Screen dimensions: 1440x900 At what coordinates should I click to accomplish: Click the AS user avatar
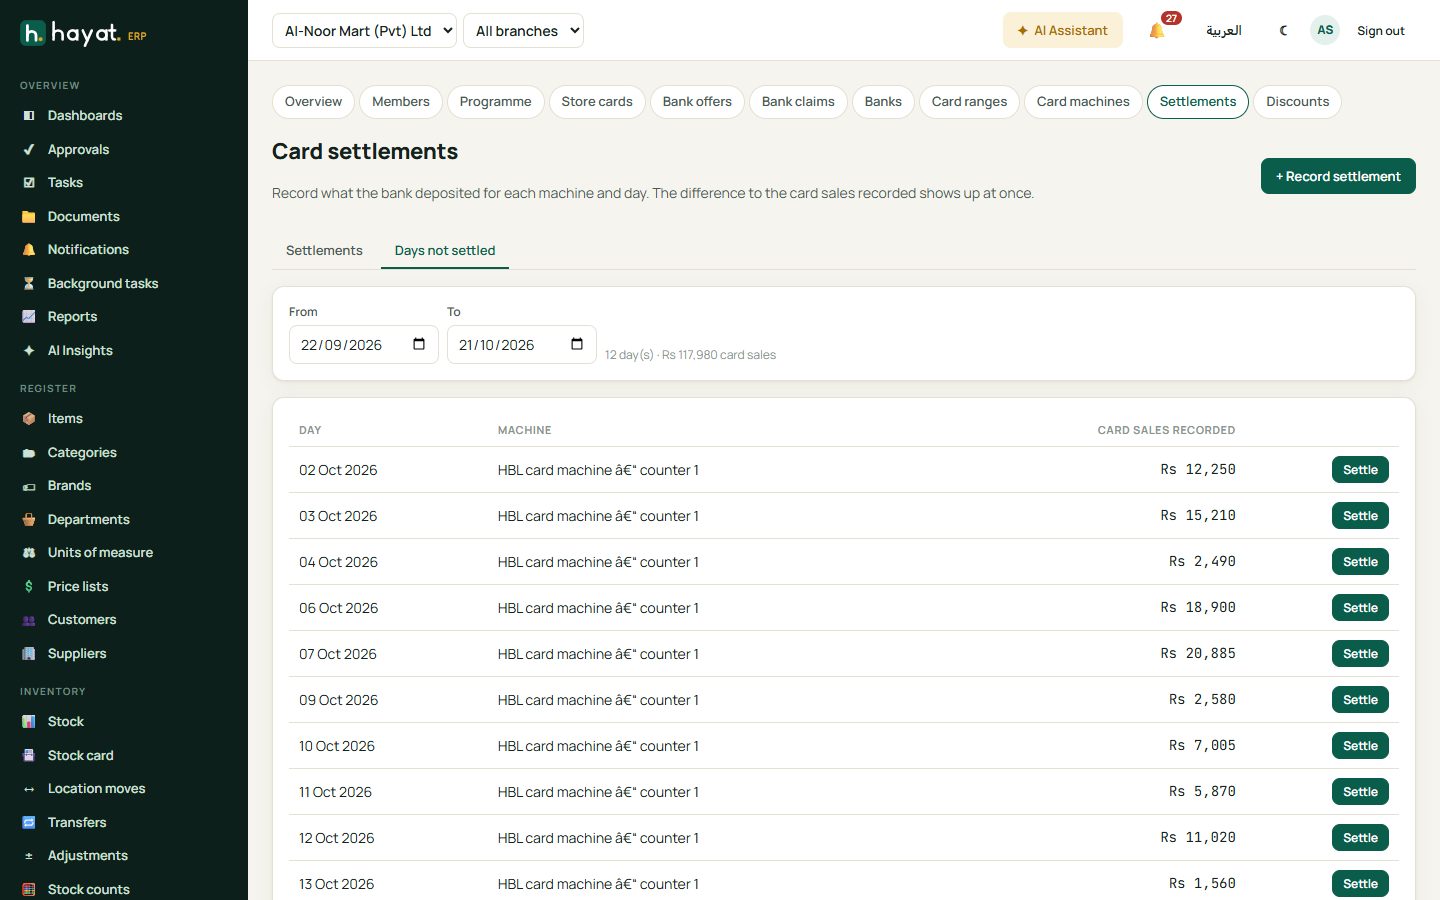[x=1325, y=30]
